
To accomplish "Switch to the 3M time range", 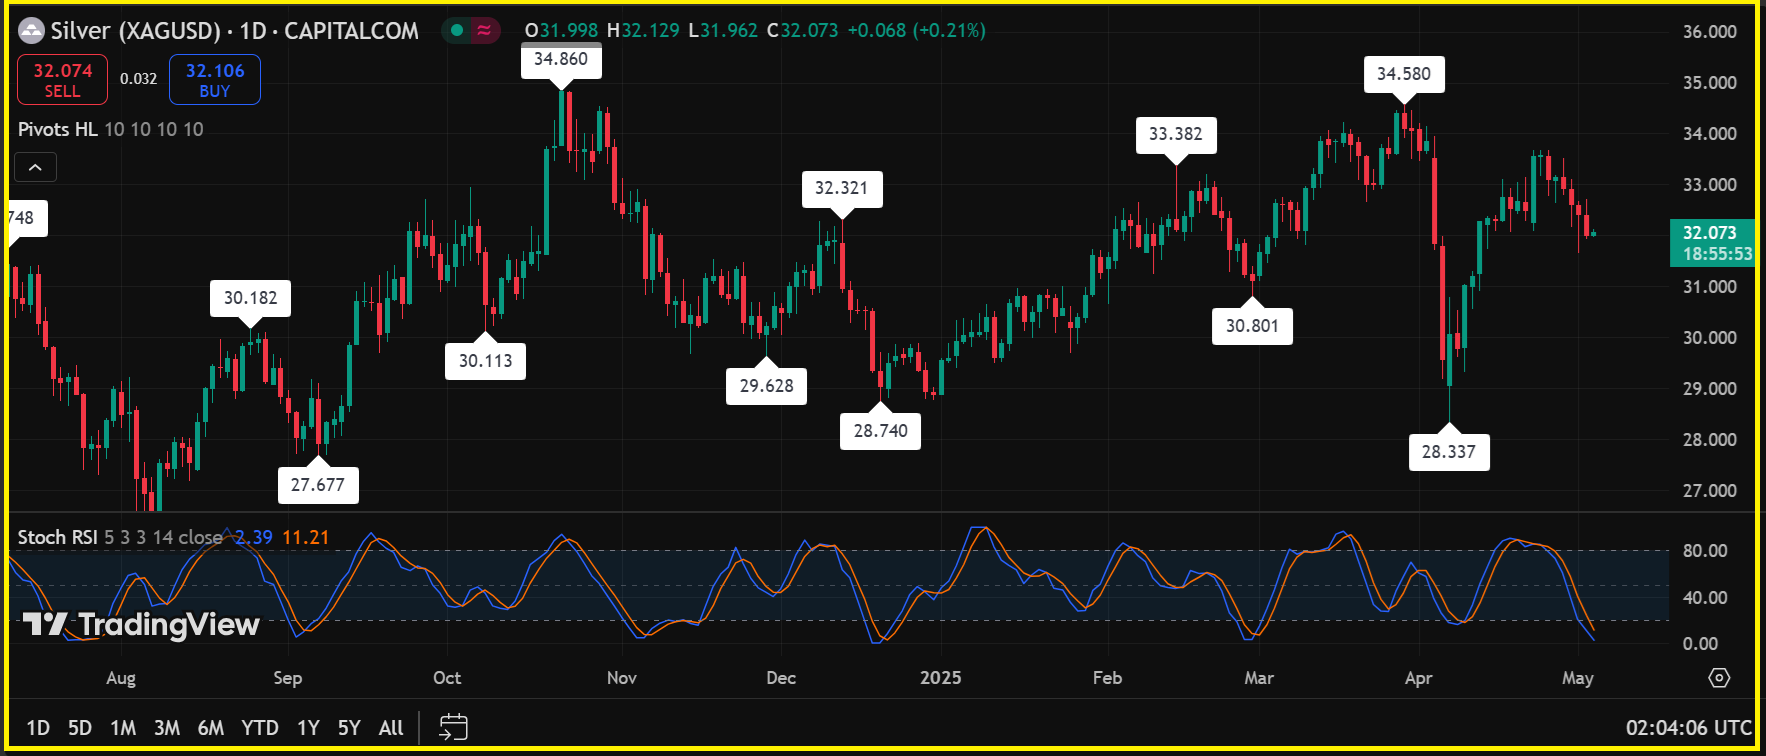I will (x=166, y=727).
